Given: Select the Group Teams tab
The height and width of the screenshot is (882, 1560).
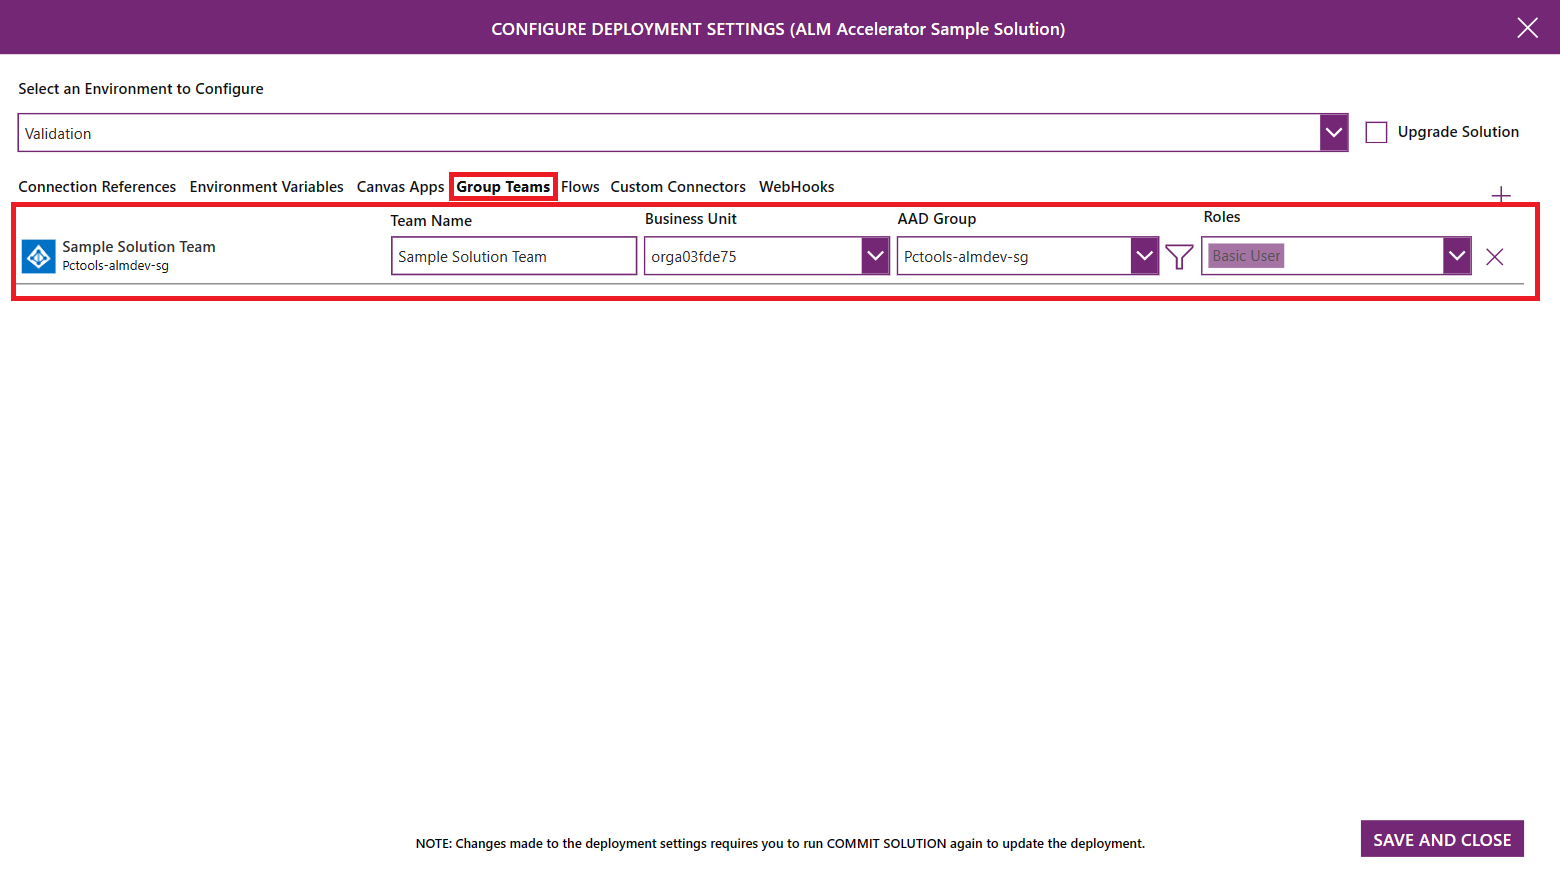Looking at the screenshot, I should [x=503, y=187].
